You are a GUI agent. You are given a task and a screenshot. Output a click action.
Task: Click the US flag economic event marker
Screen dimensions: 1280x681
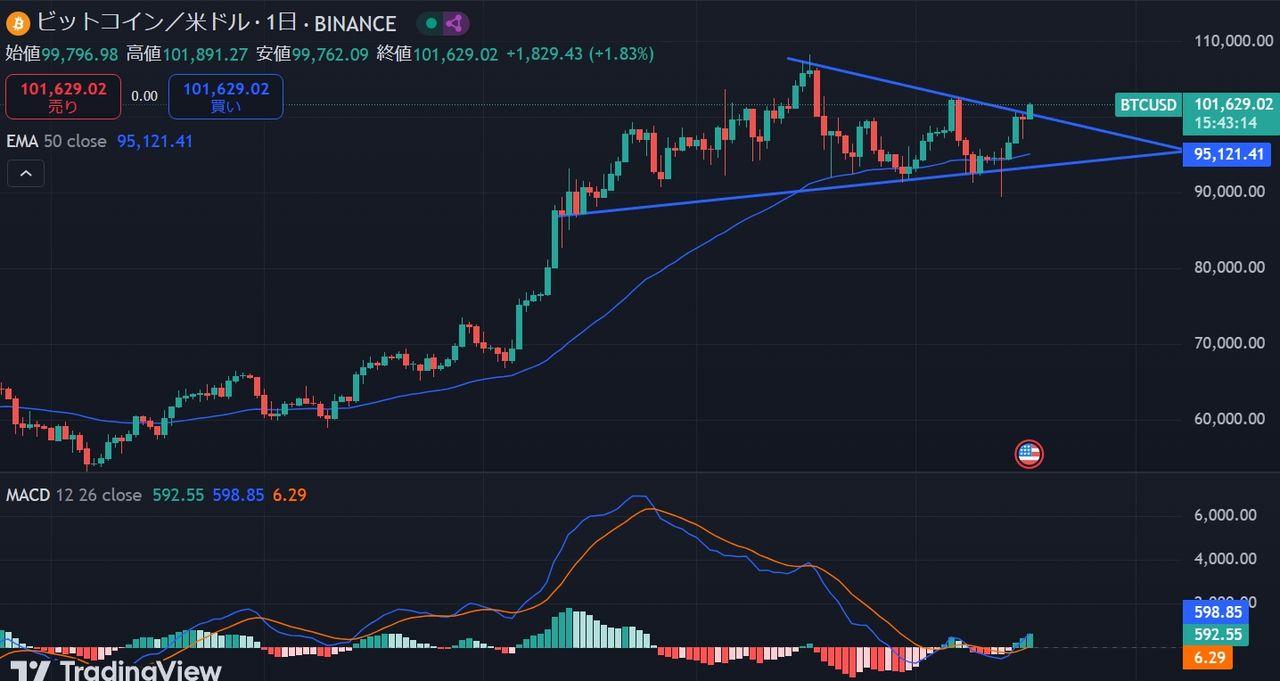tap(1028, 455)
